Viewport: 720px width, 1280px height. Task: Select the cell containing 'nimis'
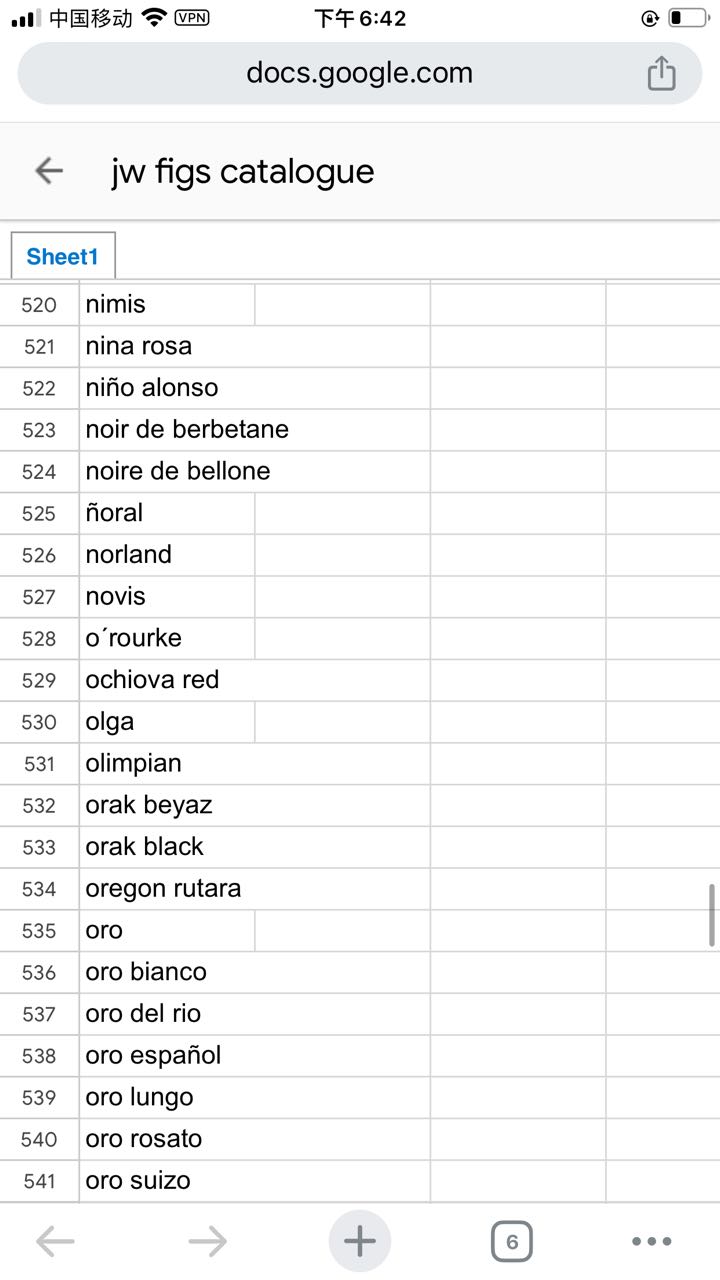tap(167, 304)
